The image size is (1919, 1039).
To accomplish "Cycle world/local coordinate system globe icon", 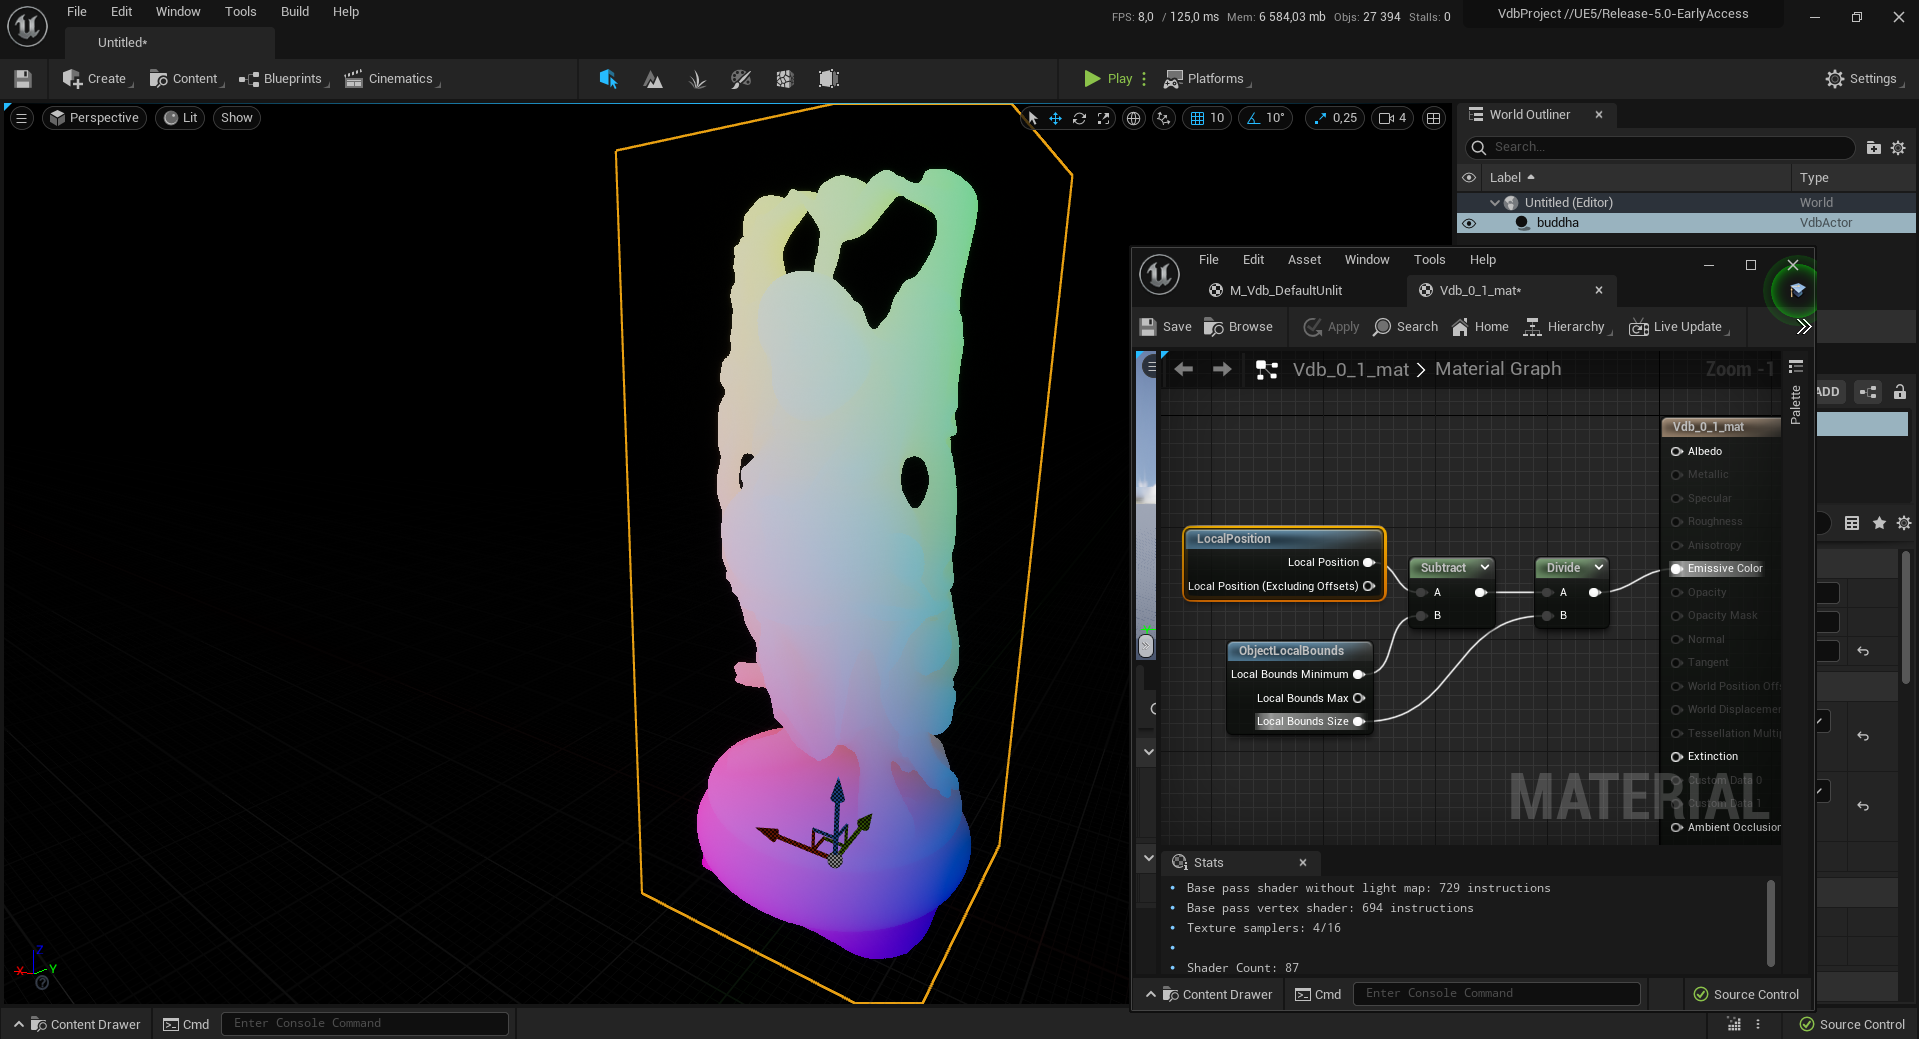I will [x=1133, y=118].
